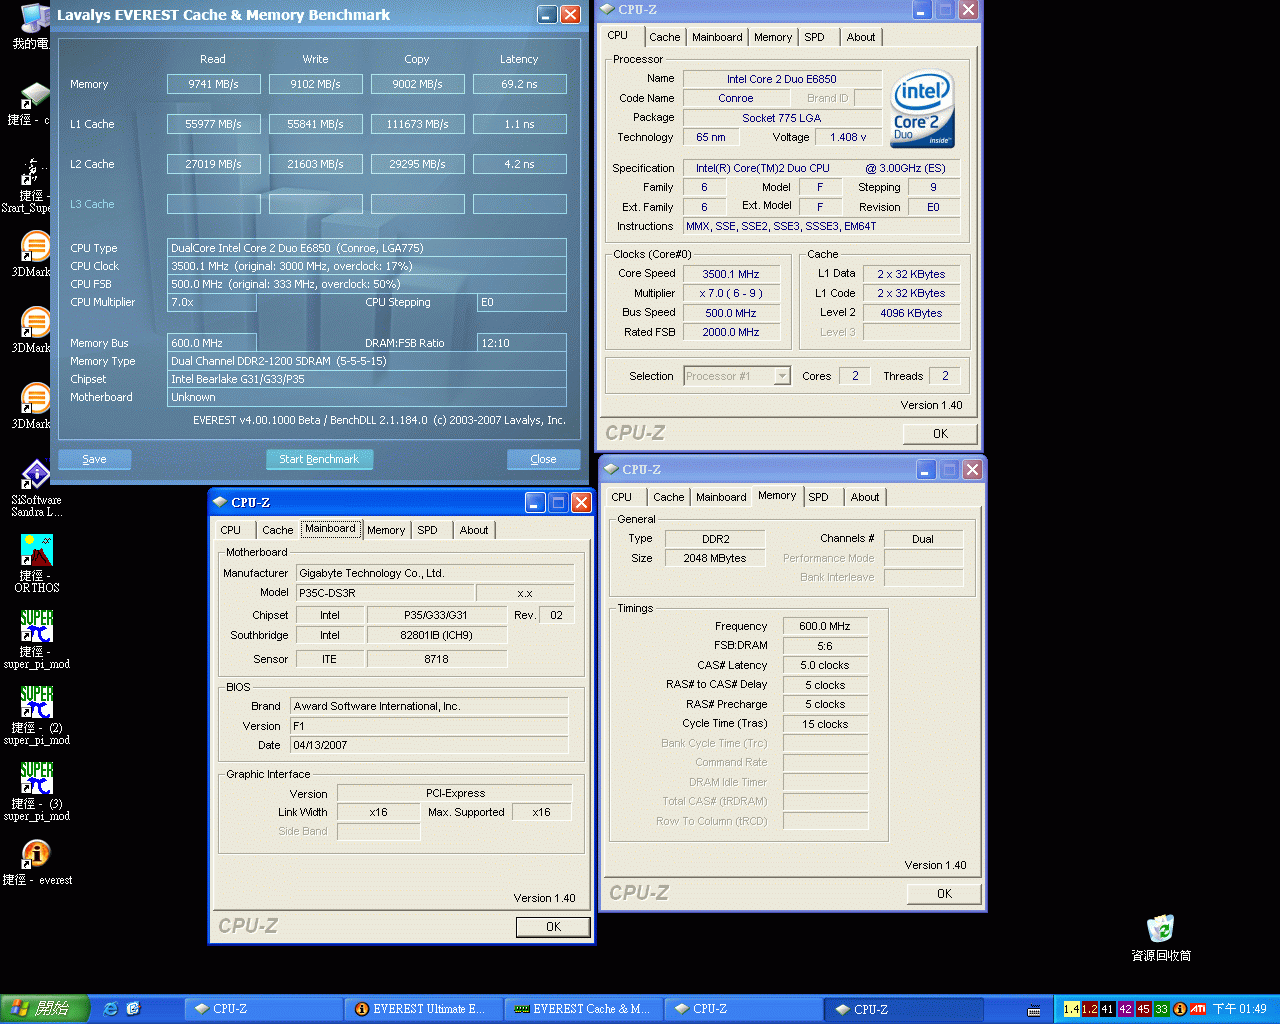Click the Start Benchmark button in EVEREST

(319, 459)
